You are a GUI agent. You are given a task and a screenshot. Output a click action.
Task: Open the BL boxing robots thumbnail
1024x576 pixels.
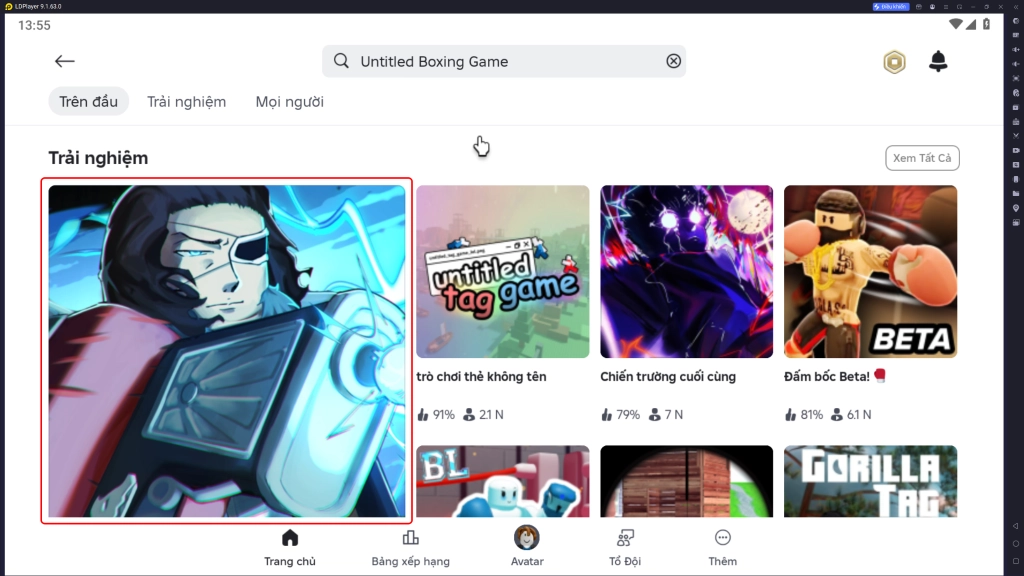[502, 481]
